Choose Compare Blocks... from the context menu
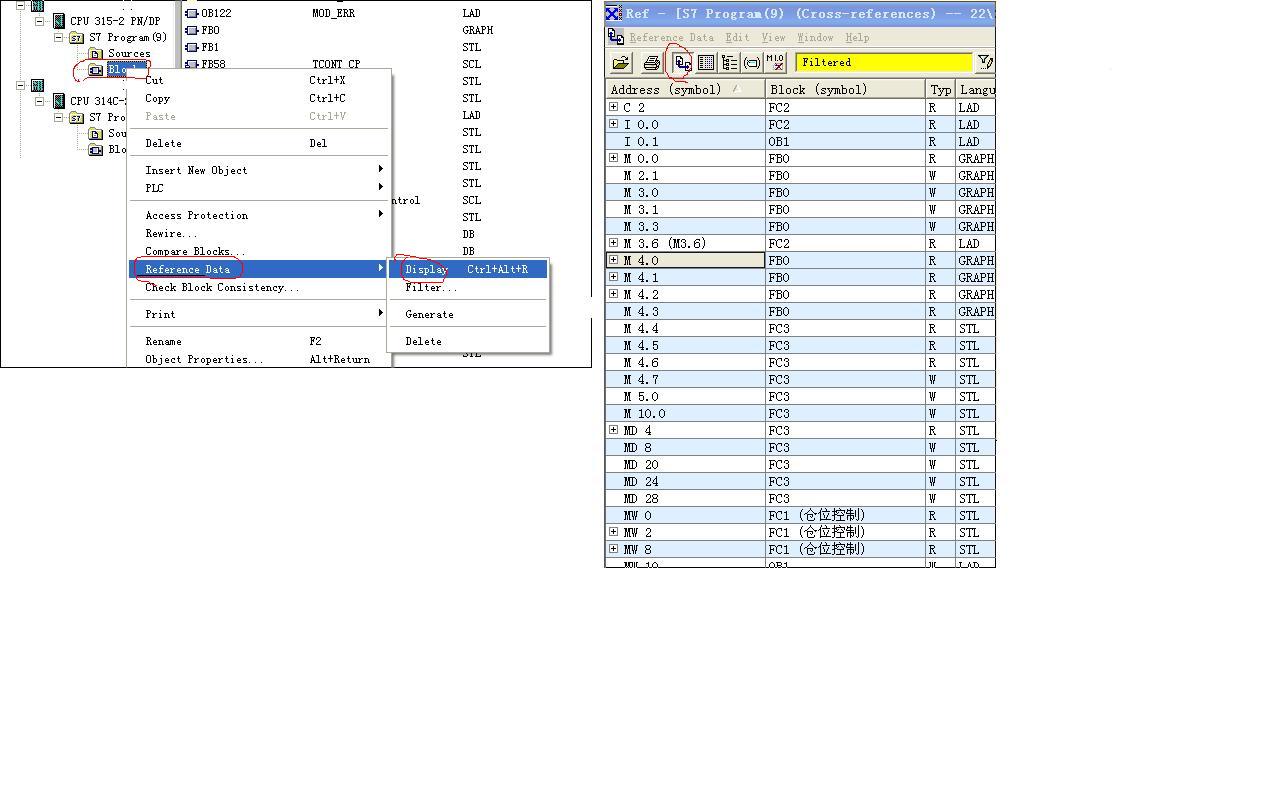1280x800 pixels. pos(259,251)
